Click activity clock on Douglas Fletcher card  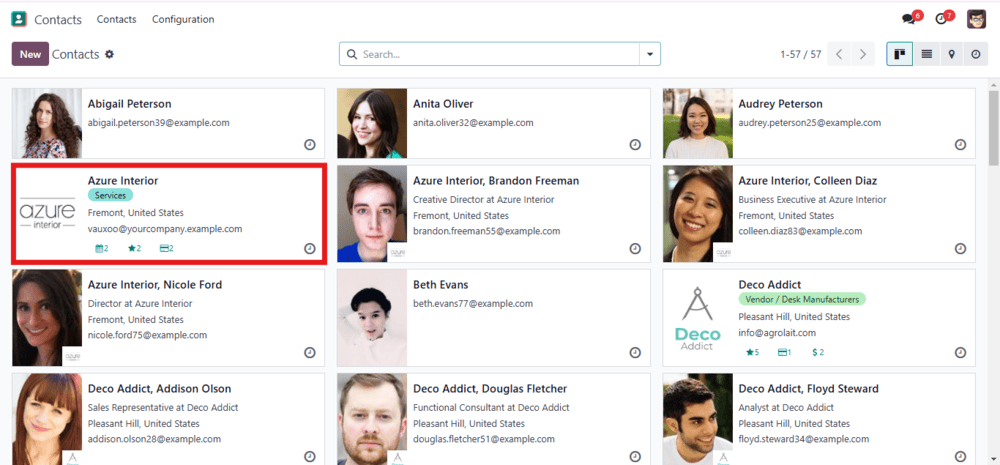[x=635, y=457]
